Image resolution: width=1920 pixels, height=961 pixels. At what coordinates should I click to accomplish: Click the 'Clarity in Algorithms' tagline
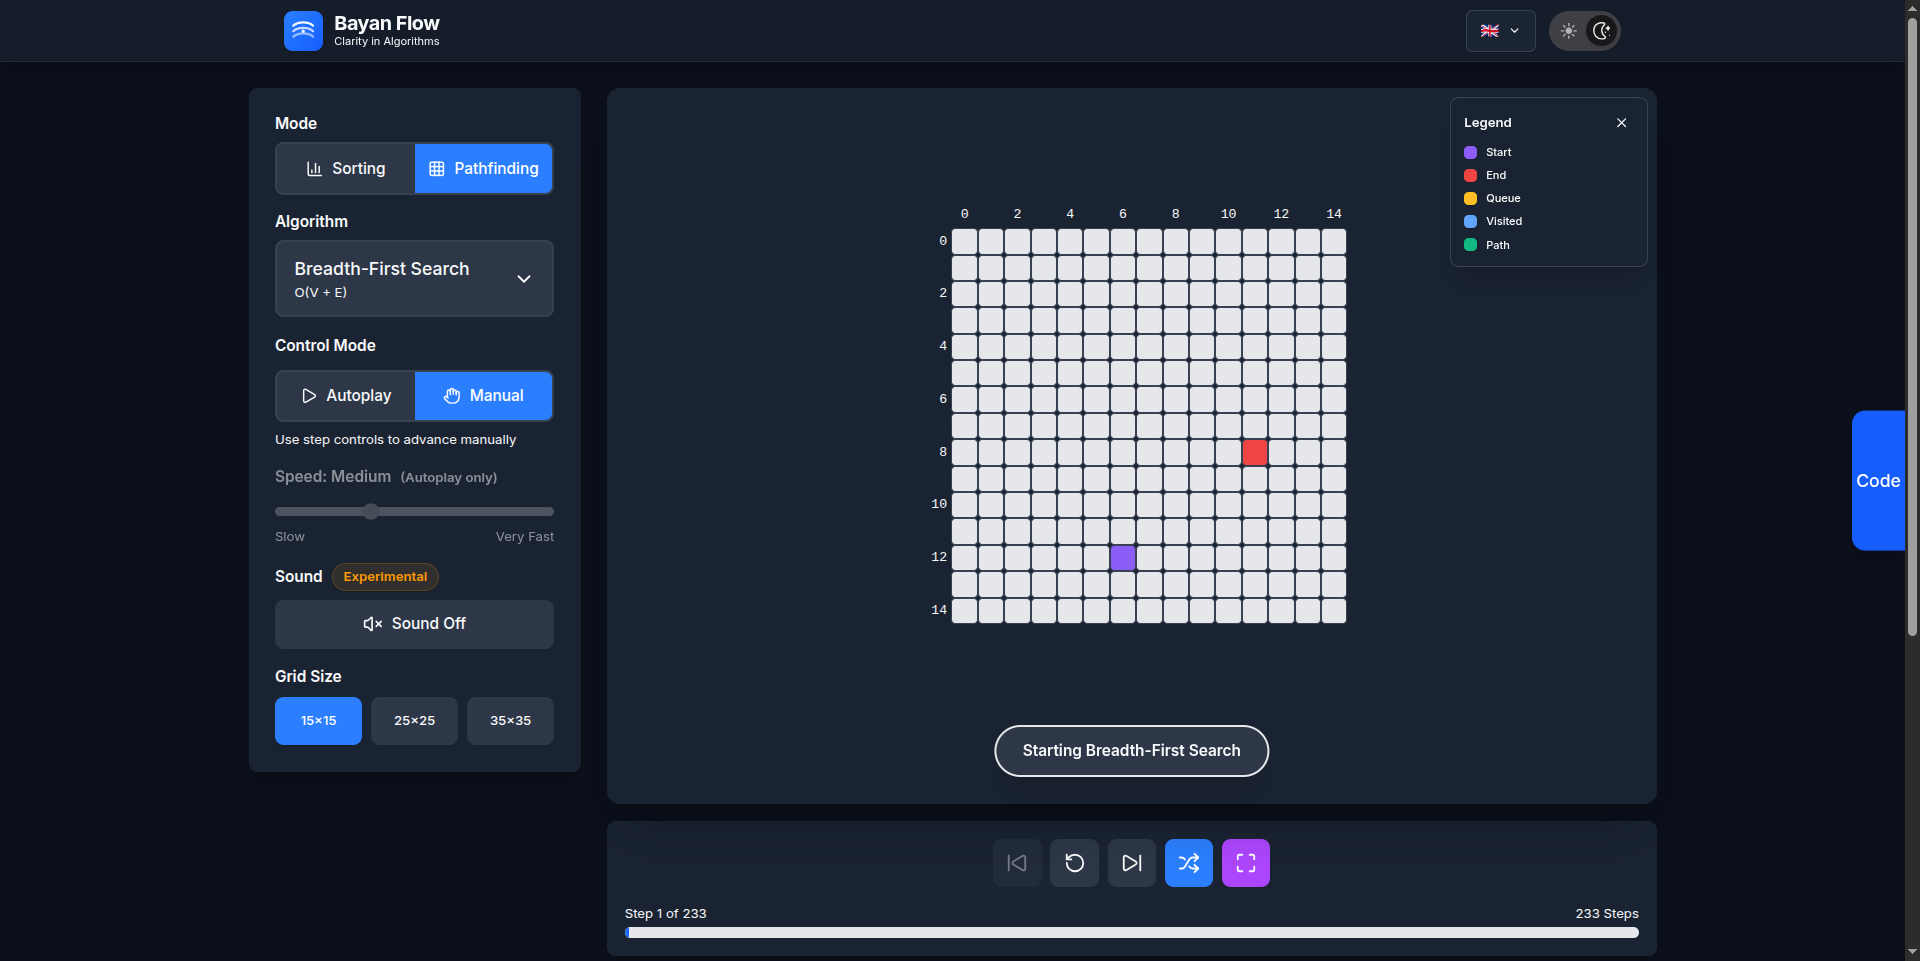[x=386, y=42]
